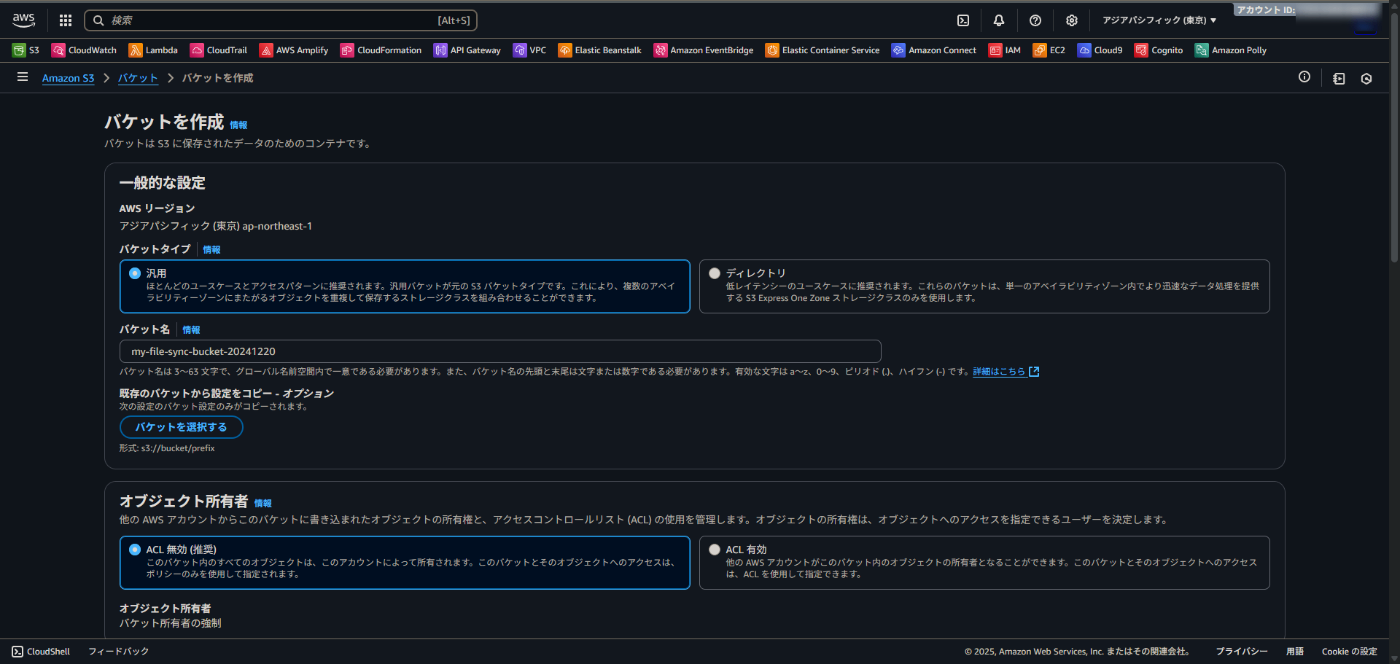
Task: Open the notifications bell
Action: (x=999, y=20)
